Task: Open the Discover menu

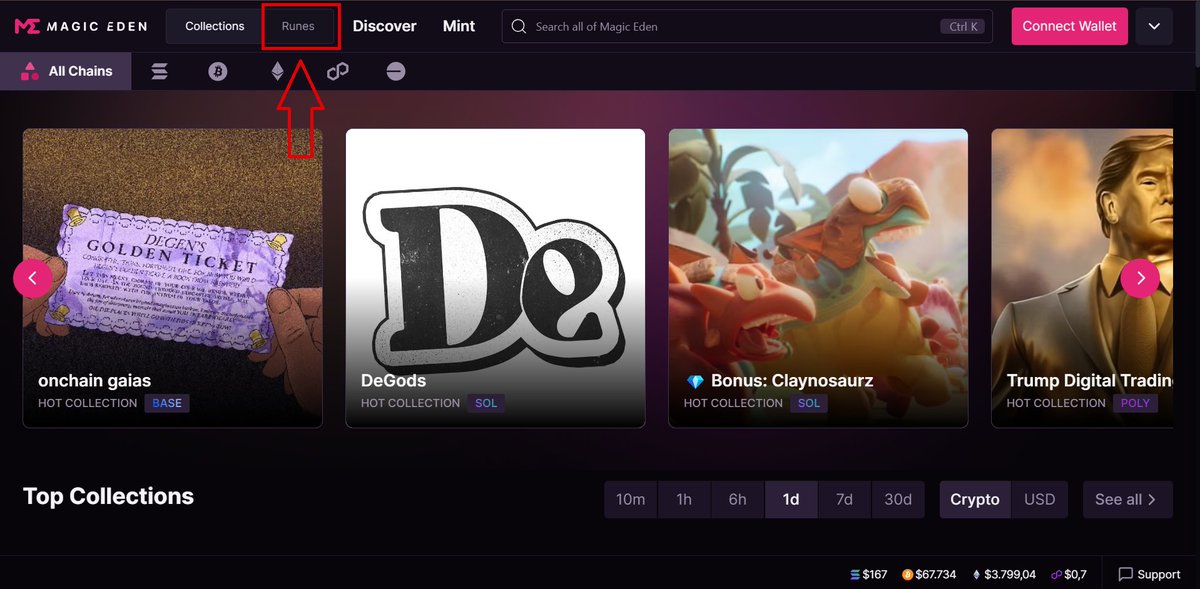Action: coord(385,26)
